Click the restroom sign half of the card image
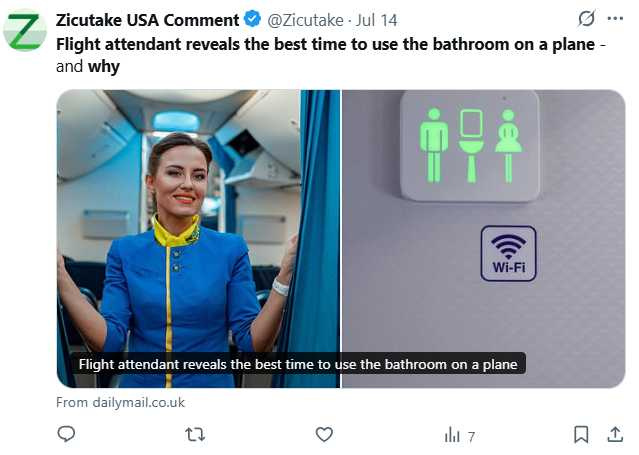The width and height of the screenshot is (639, 455). (483, 239)
